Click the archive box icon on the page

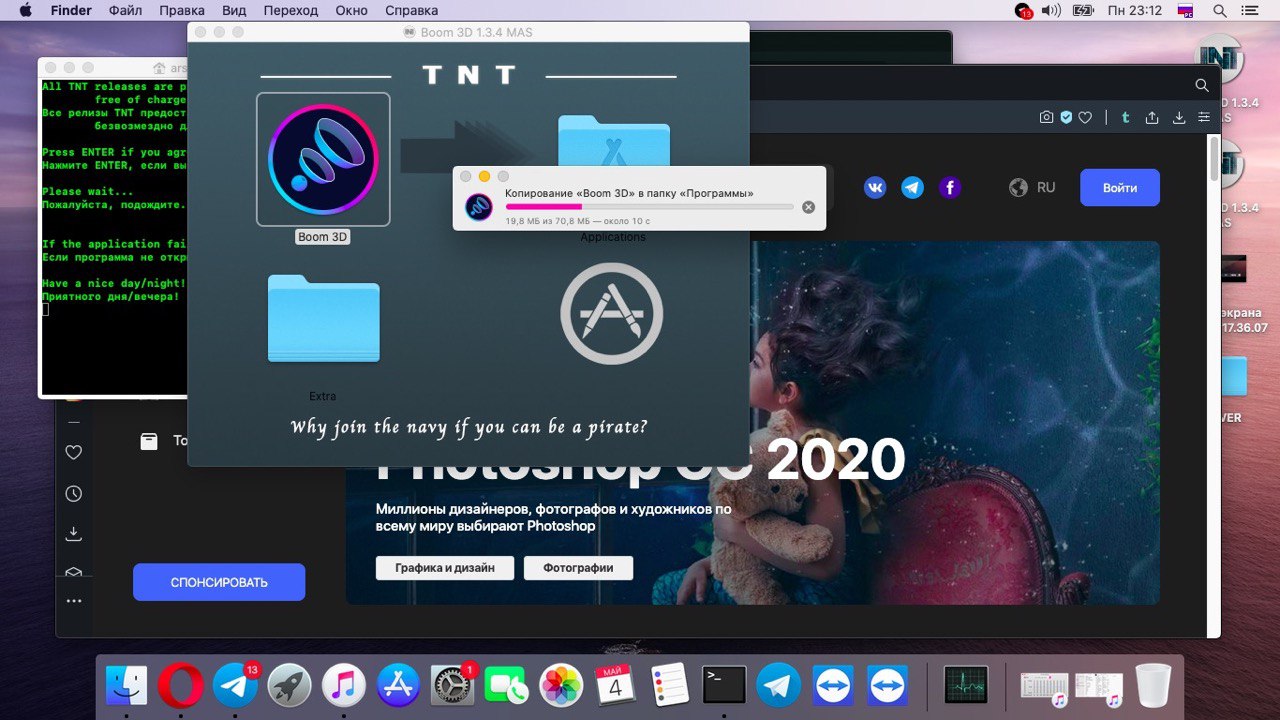pyautogui.click(x=149, y=441)
